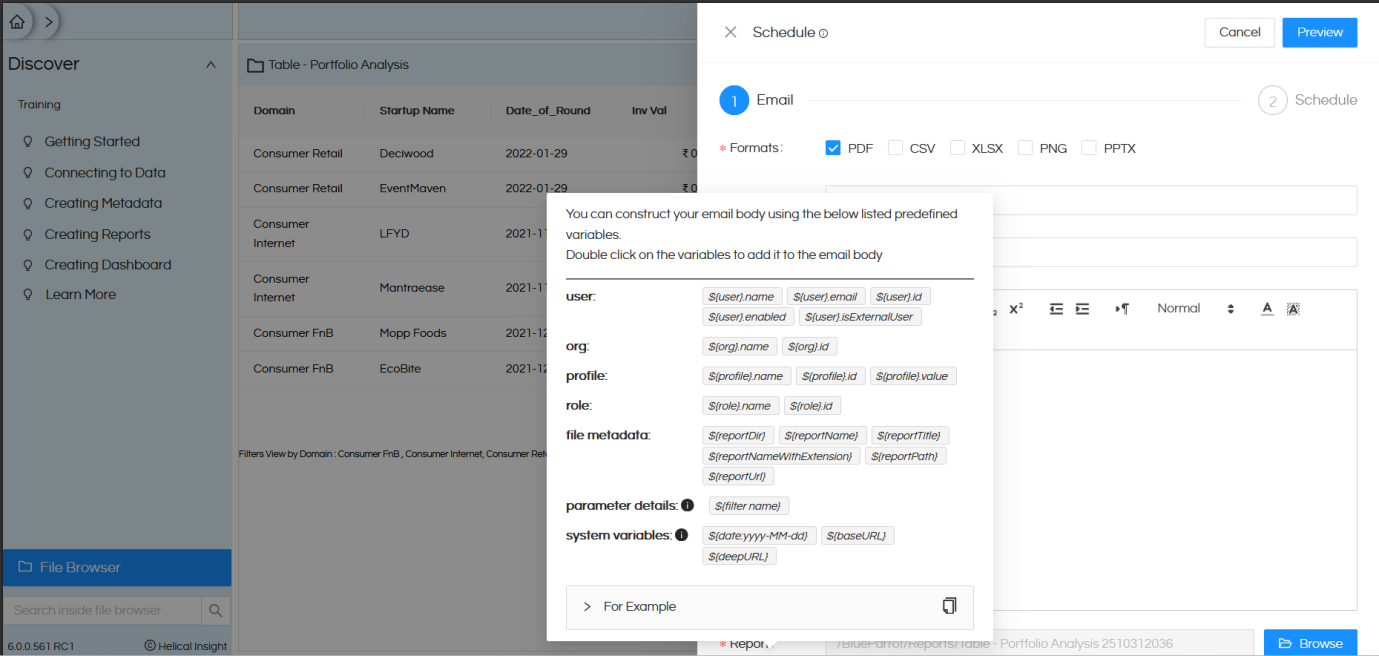
Task: Collapse the Discover section
Action: [x=210, y=63]
